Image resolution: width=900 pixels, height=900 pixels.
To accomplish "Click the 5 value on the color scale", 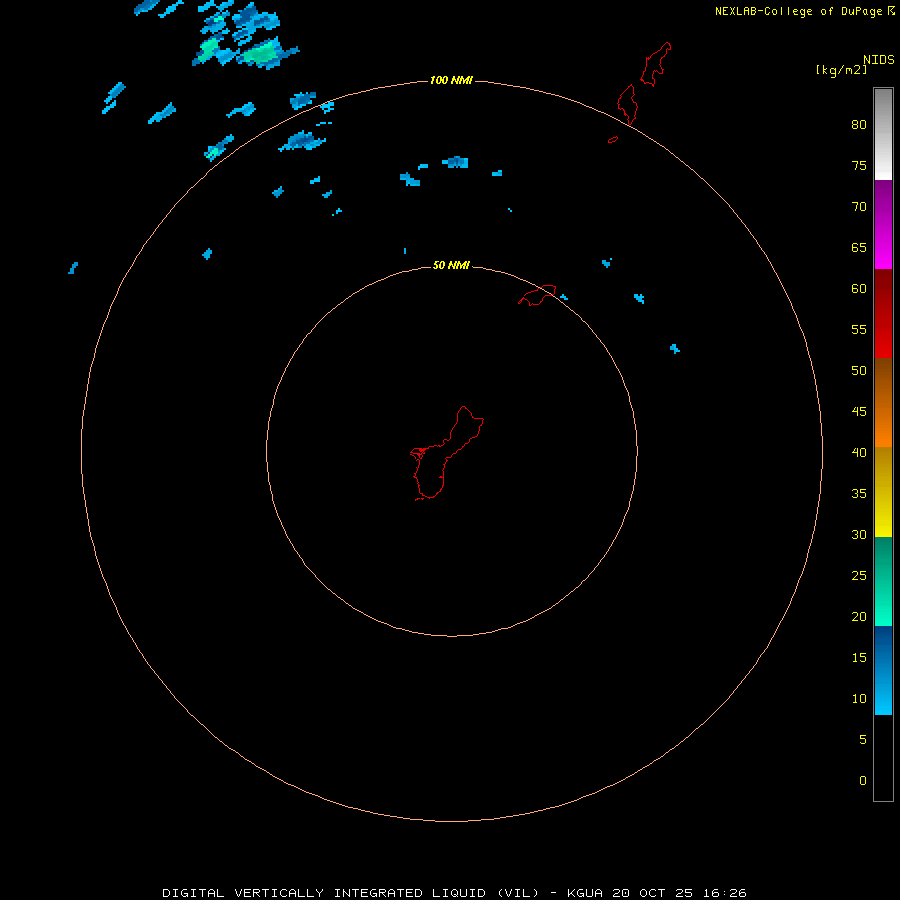I will (863, 740).
